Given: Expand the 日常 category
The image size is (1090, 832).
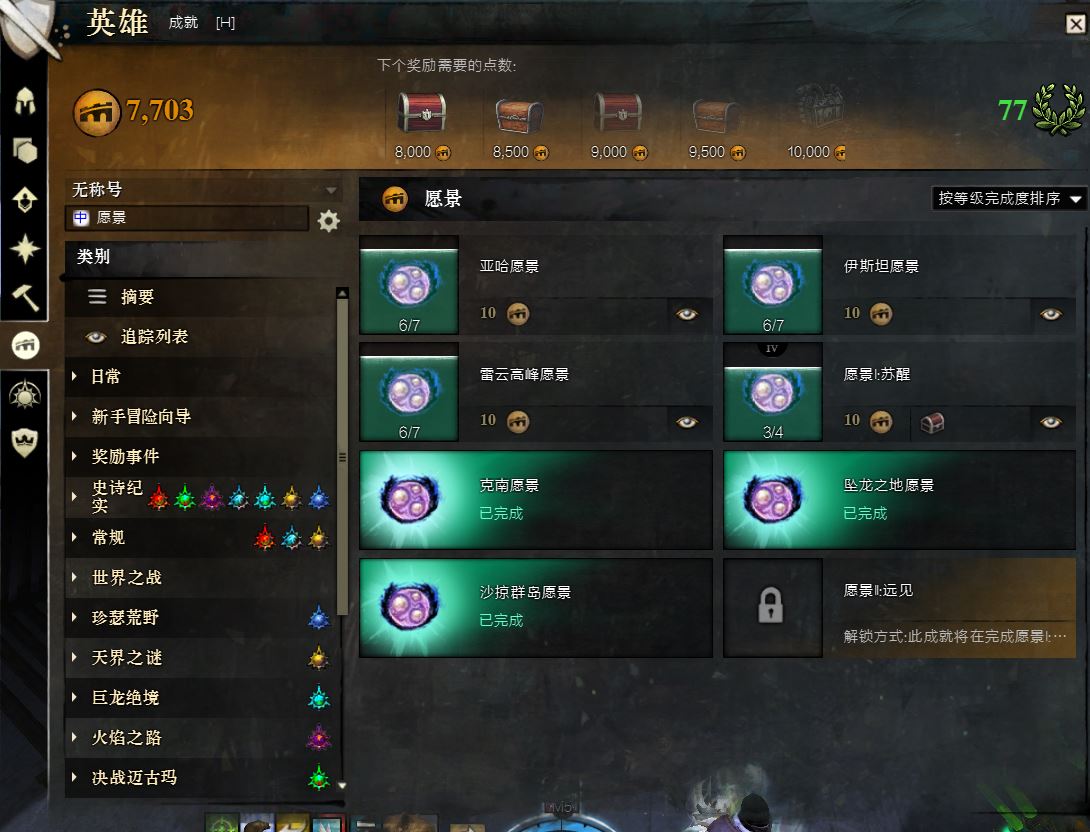Looking at the screenshot, I should tap(200, 377).
